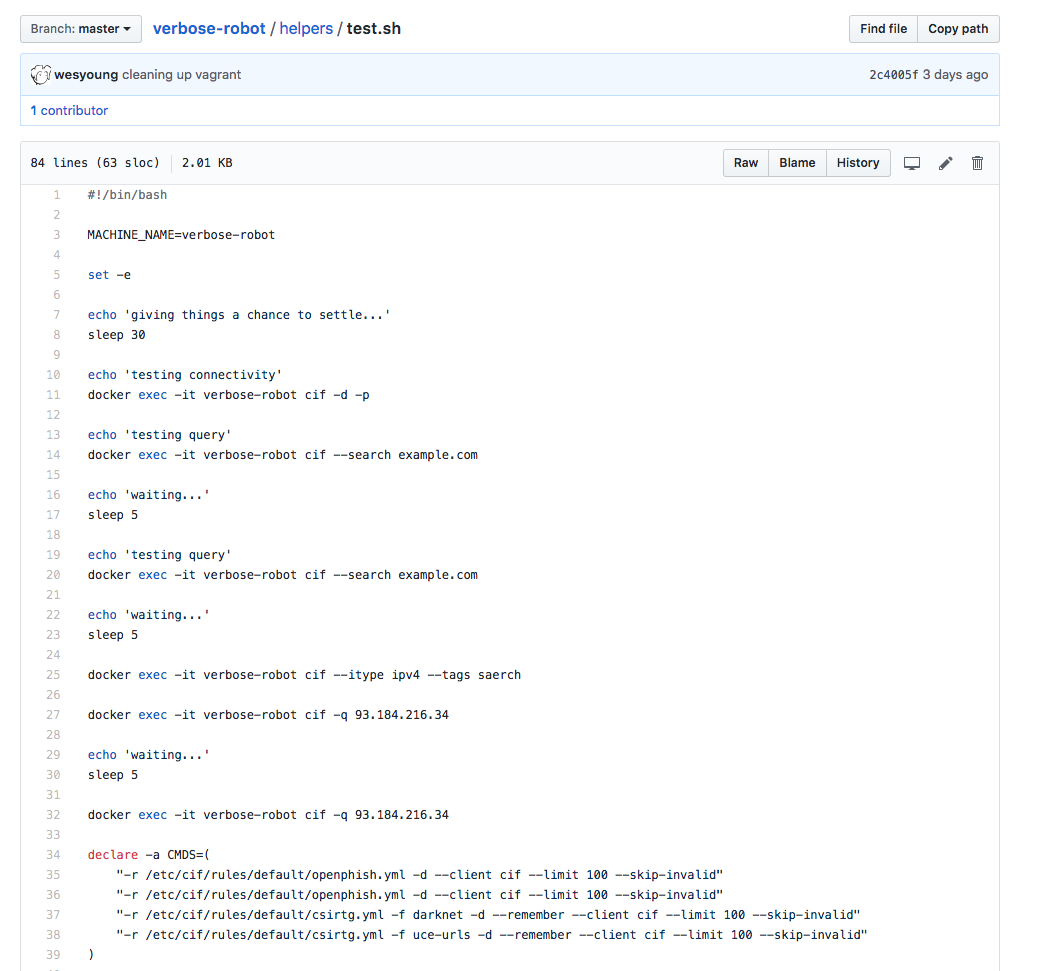Open commit 2c4005f
The image size is (1038, 971).
(x=894, y=75)
